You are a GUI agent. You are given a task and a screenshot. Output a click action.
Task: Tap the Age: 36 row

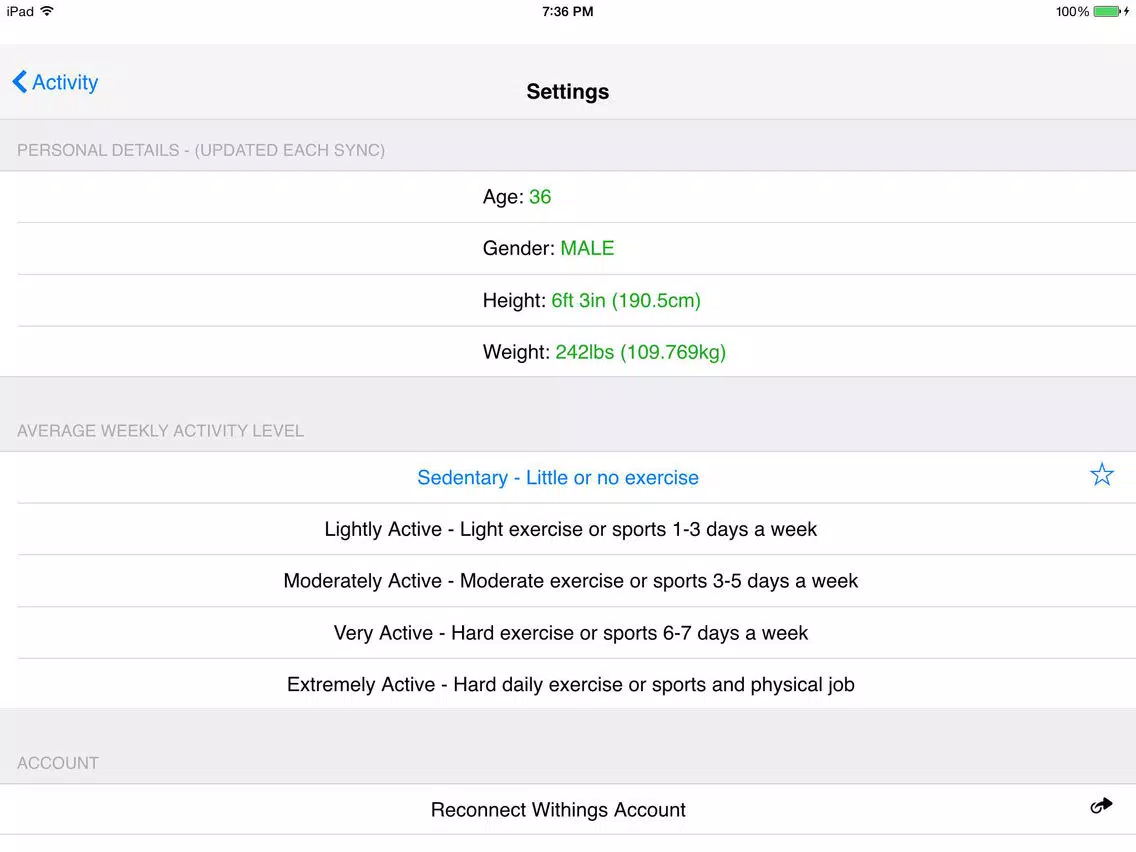click(x=568, y=197)
